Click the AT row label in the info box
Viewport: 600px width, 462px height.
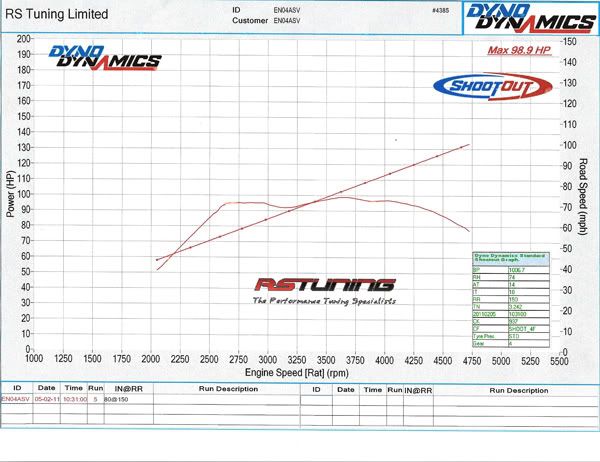click(x=476, y=284)
